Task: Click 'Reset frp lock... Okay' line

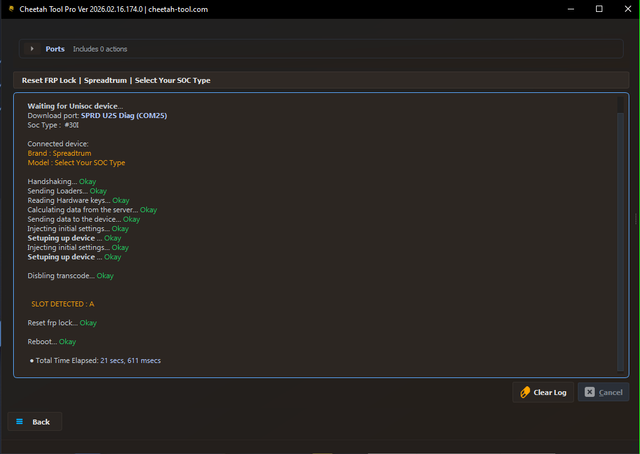Action: click(x=62, y=323)
